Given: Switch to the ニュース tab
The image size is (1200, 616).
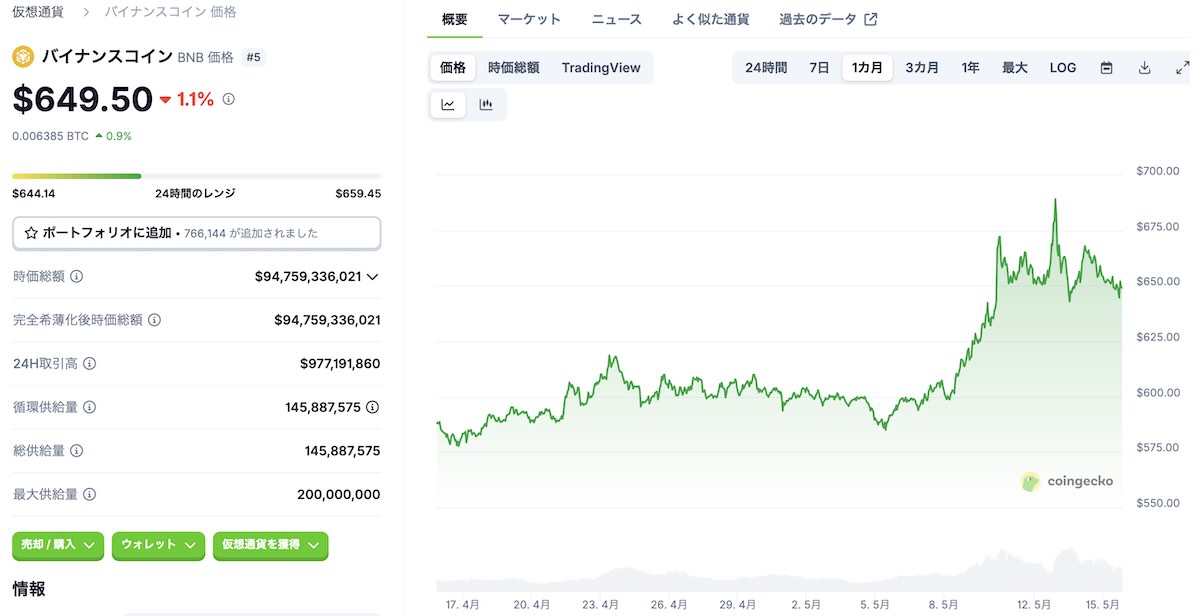Looking at the screenshot, I should coord(617,19).
